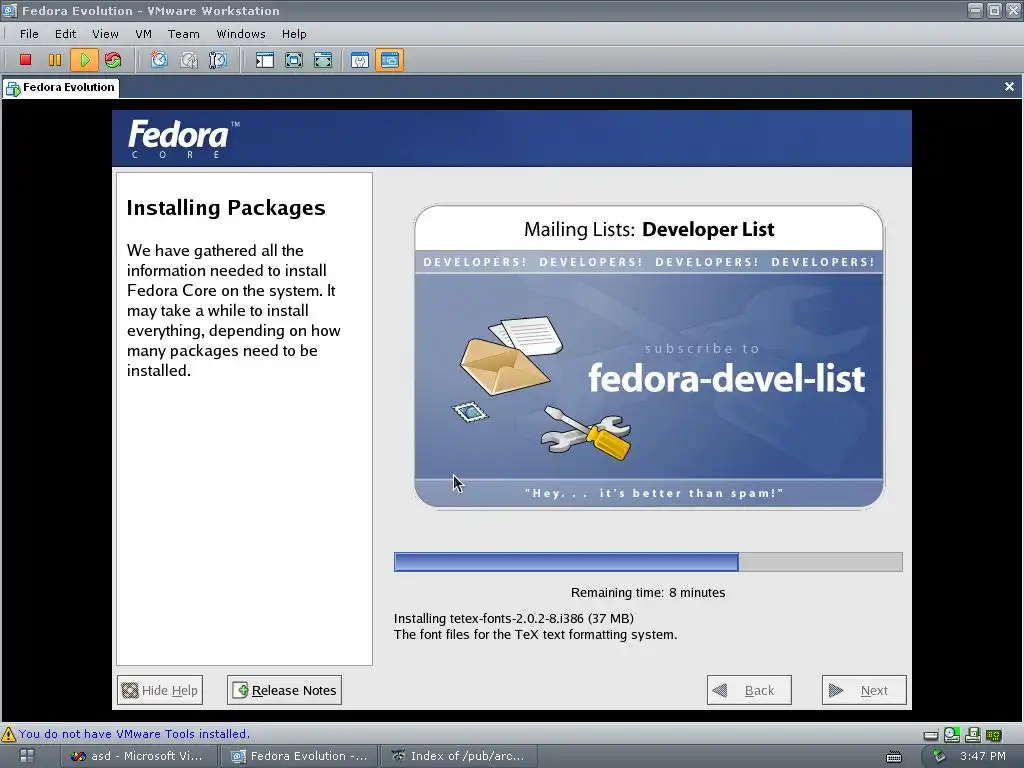Suspend the VM with the yellow pause icon

click(55, 60)
